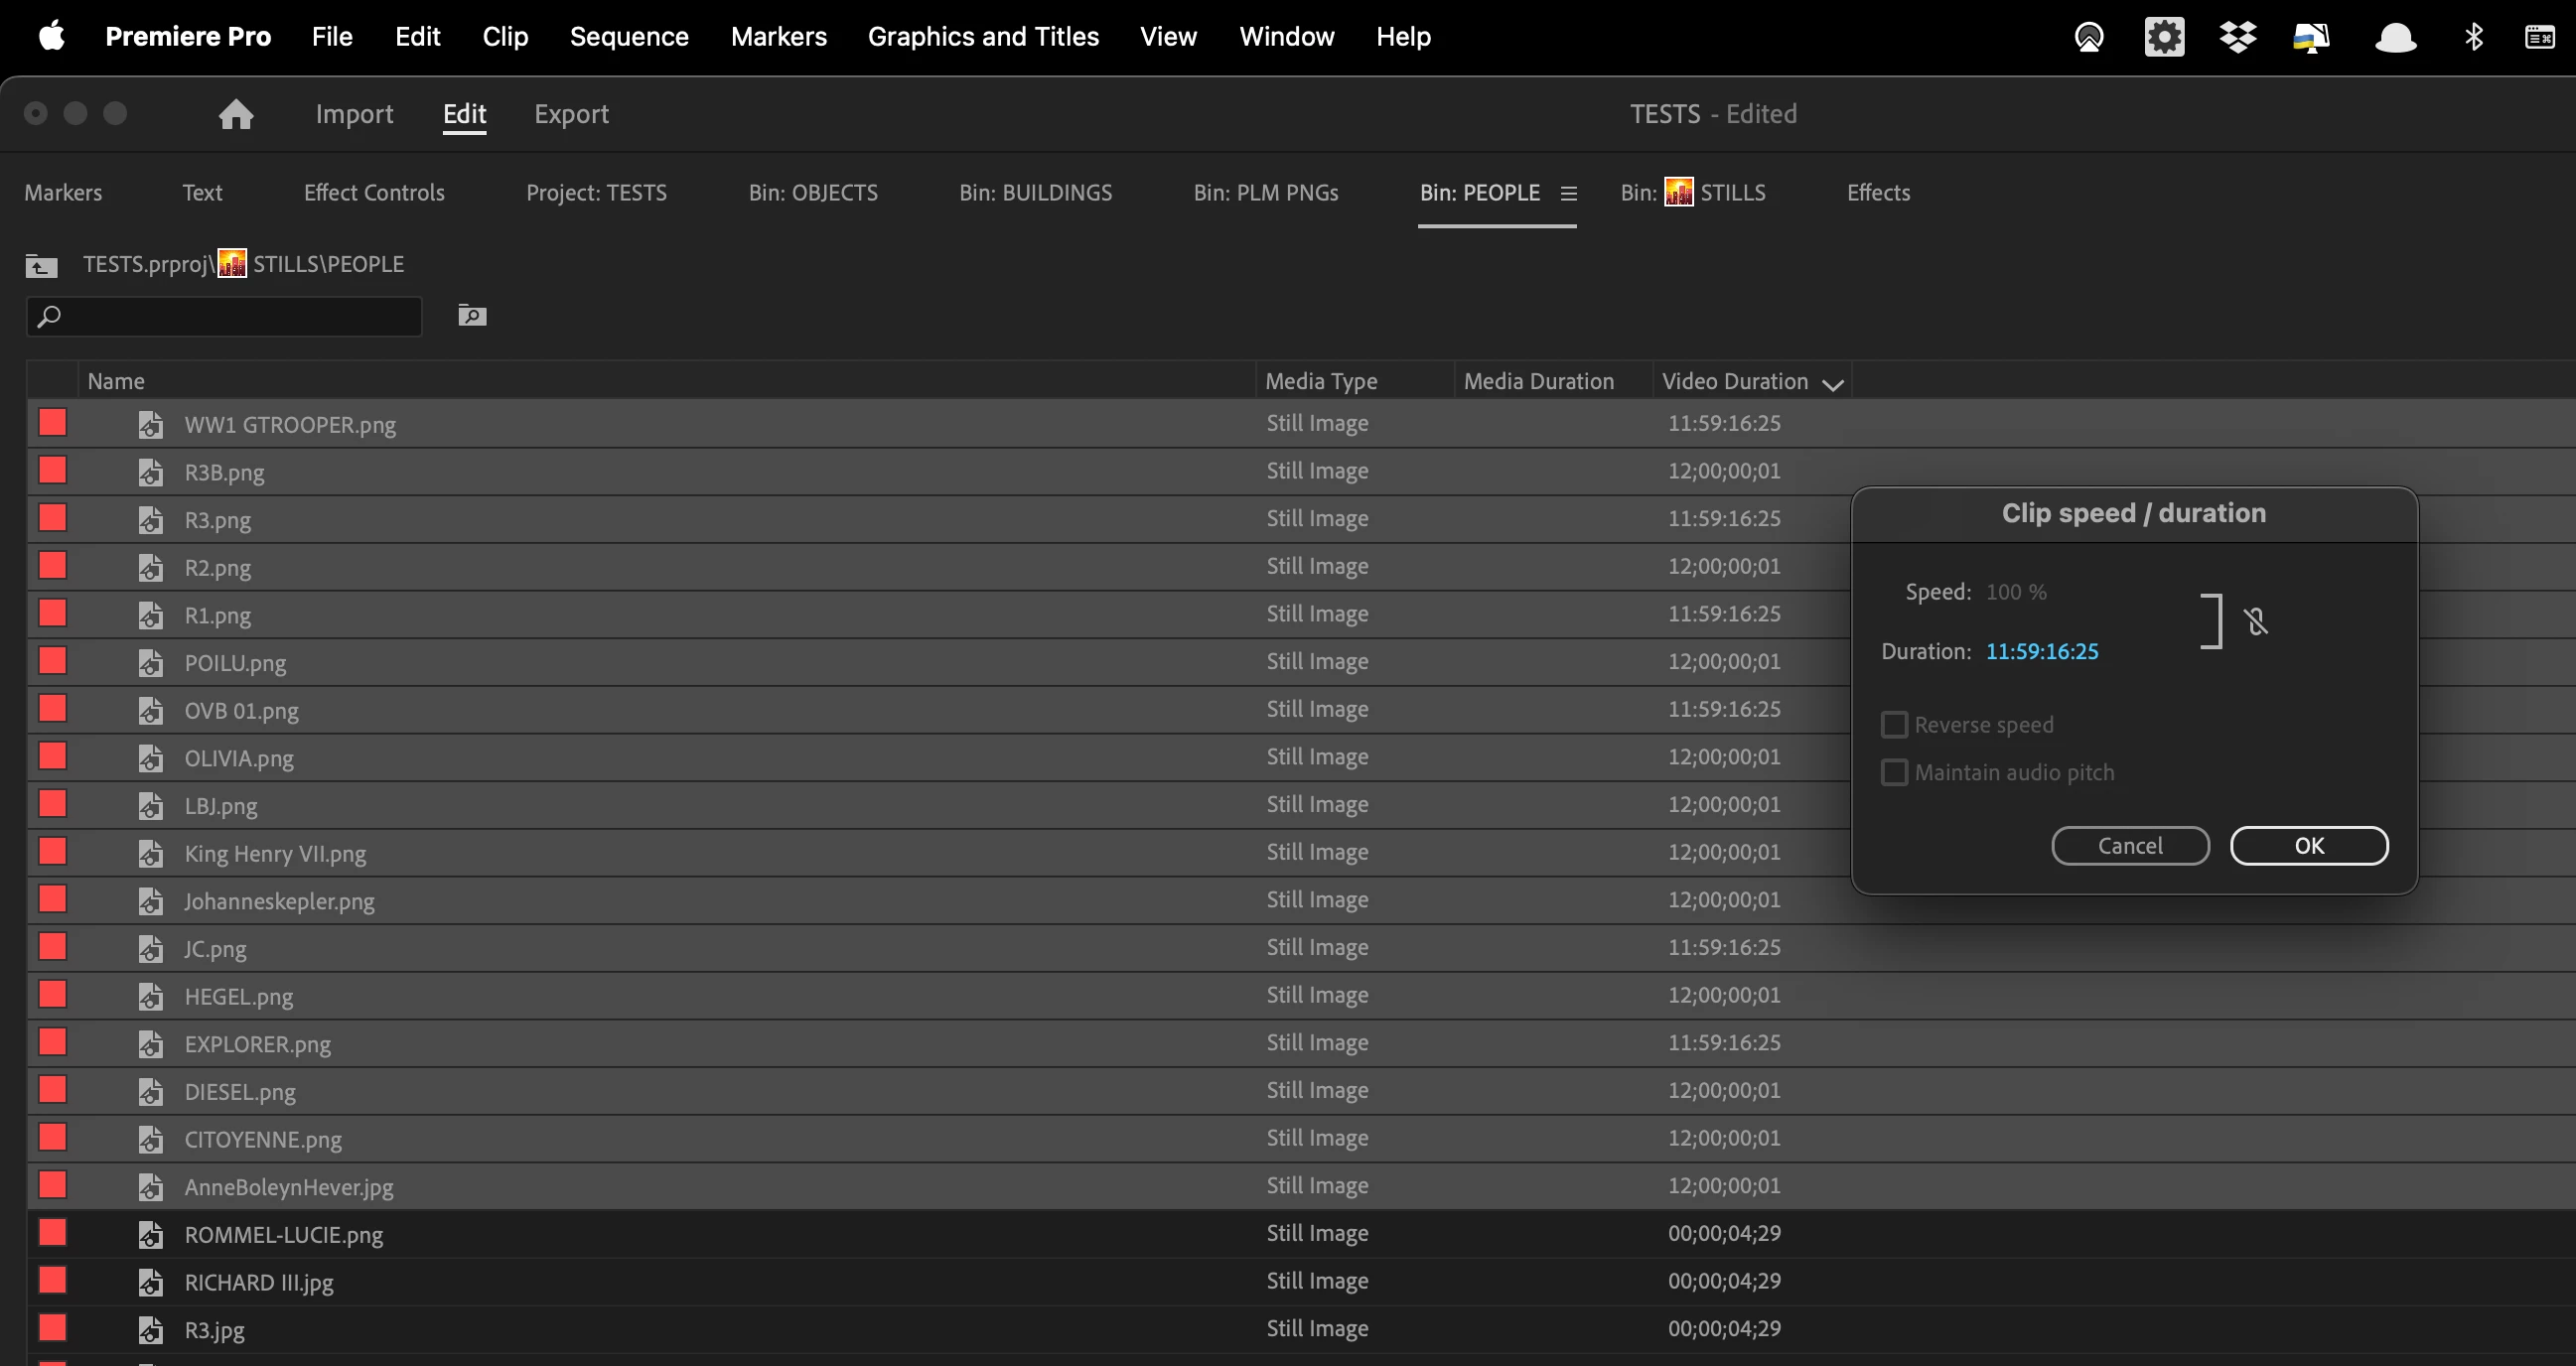Click the find-in-bin folder search icon
This screenshot has width=2576, height=1366.
coord(472,316)
